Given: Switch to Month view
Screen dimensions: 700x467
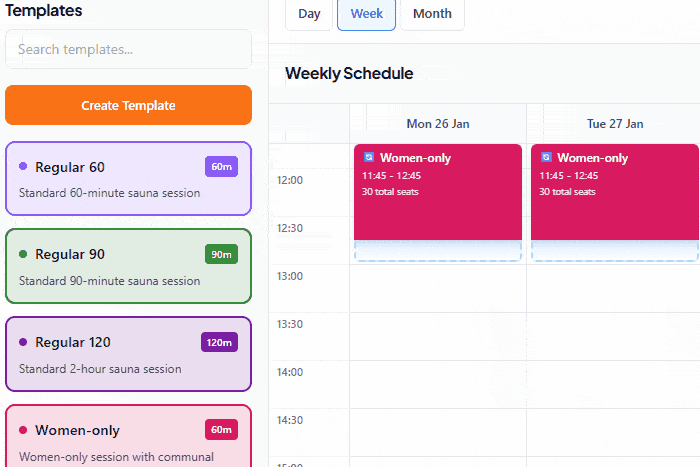Looking at the screenshot, I should point(432,14).
